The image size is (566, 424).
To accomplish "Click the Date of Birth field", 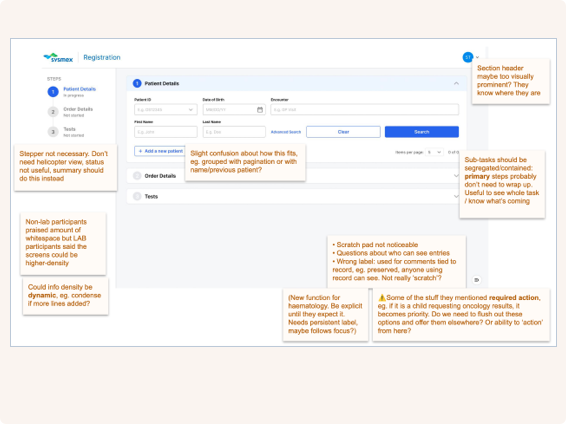I will [x=234, y=110].
